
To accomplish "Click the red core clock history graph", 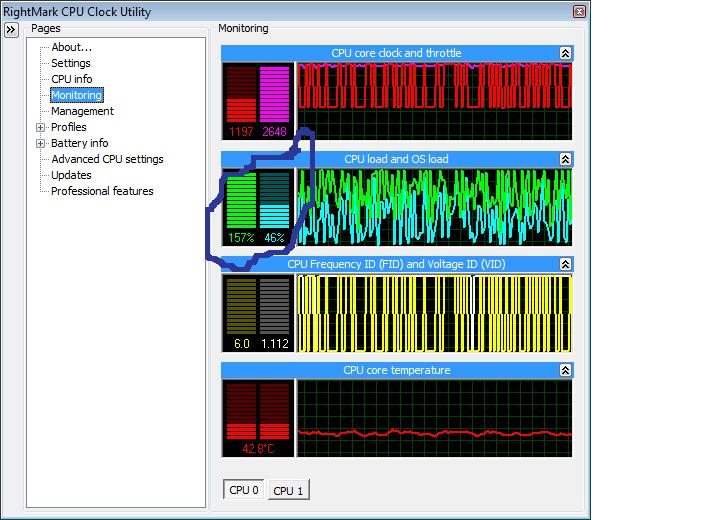I will 434,101.
